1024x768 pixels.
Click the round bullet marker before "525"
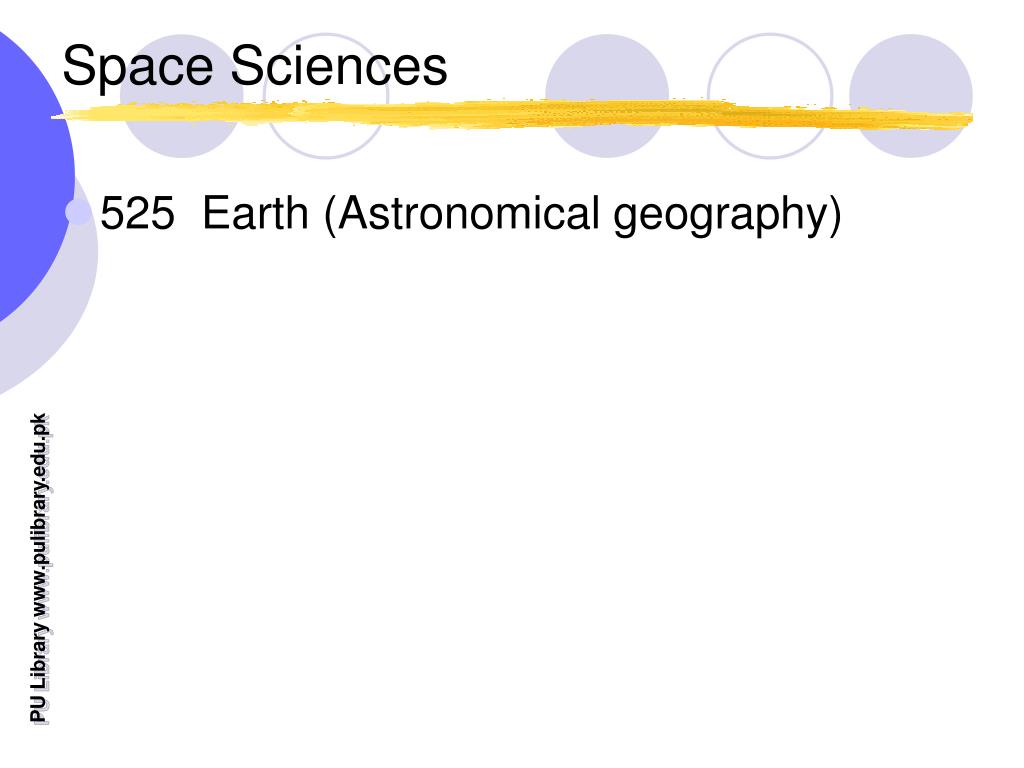coord(78,213)
